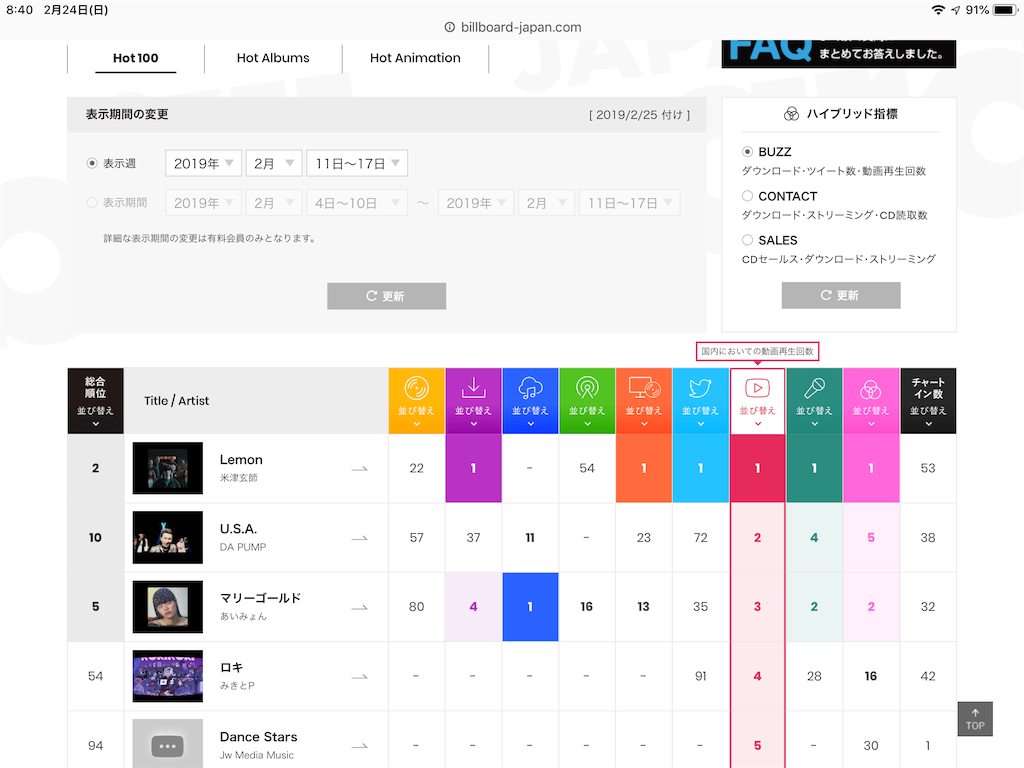Open the マリーゴールド song title
This screenshot has height=768, width=1024.
[x=261, y=598]
